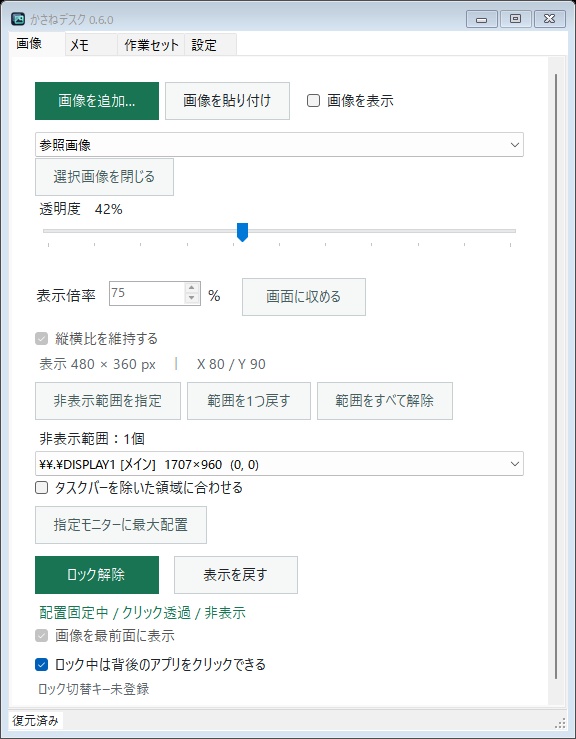Click the 表示を戻す button
The height and width of the screenshot is (739, 576).
coord(236,575)
